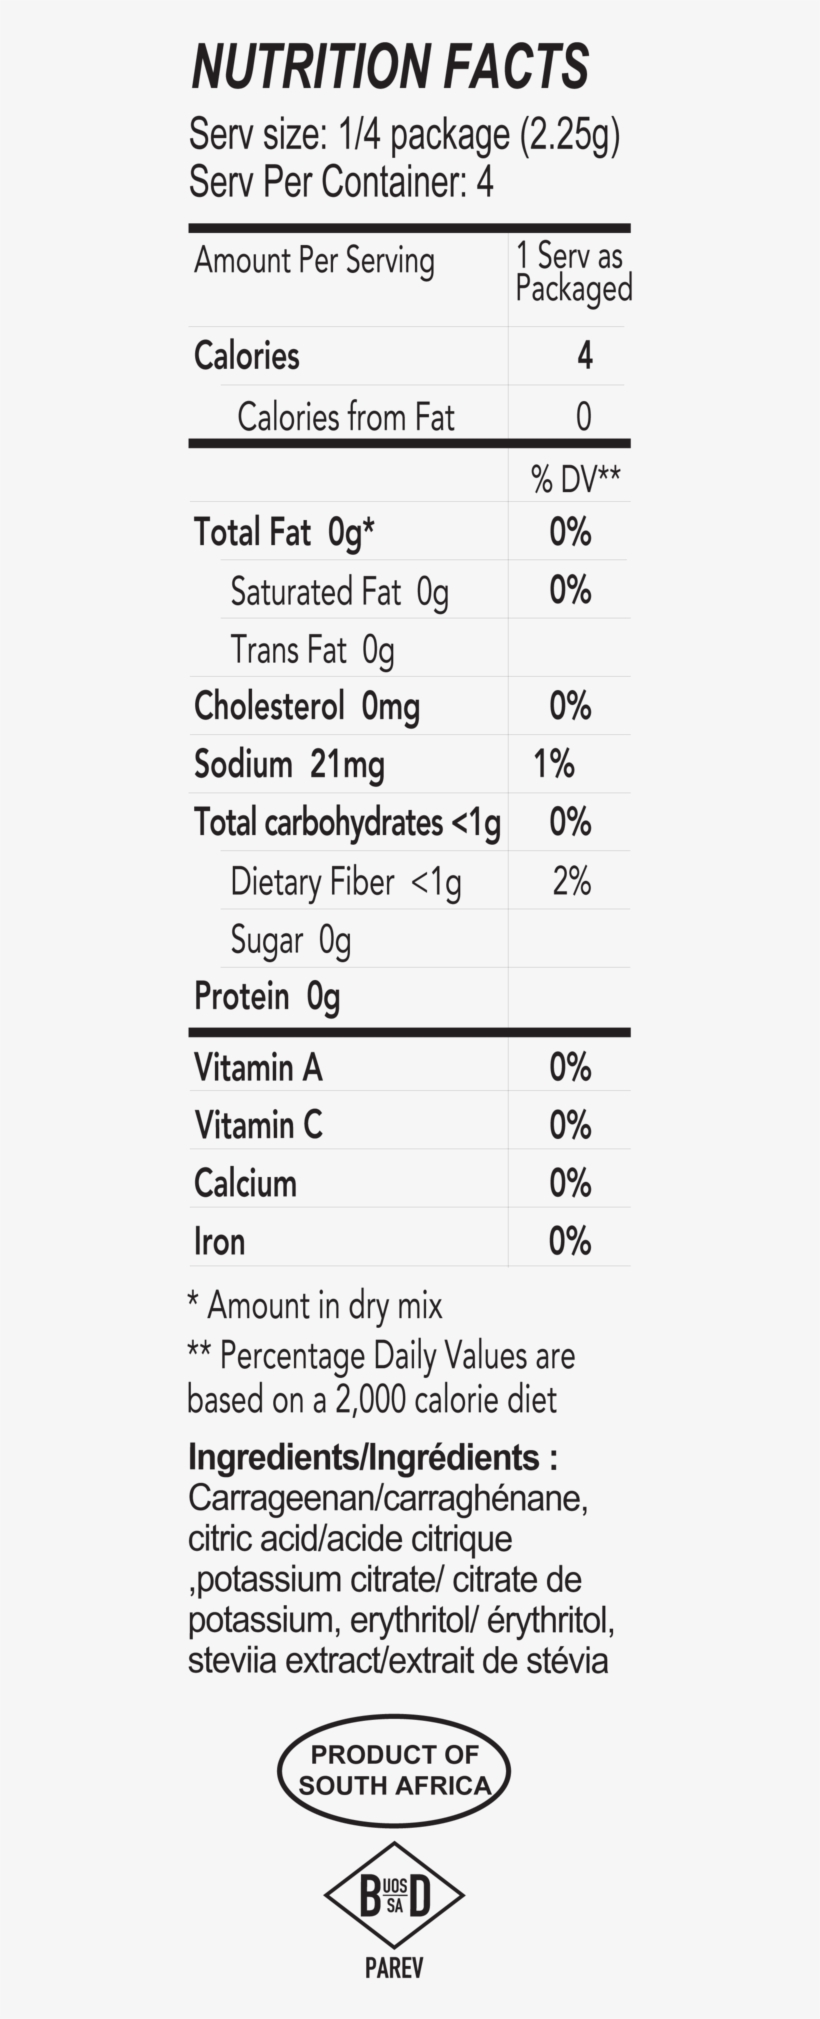Viewport: 820px width, 2019px height.
Task: Click the Saturated Fat 0g entry
Action: point(339,591)
